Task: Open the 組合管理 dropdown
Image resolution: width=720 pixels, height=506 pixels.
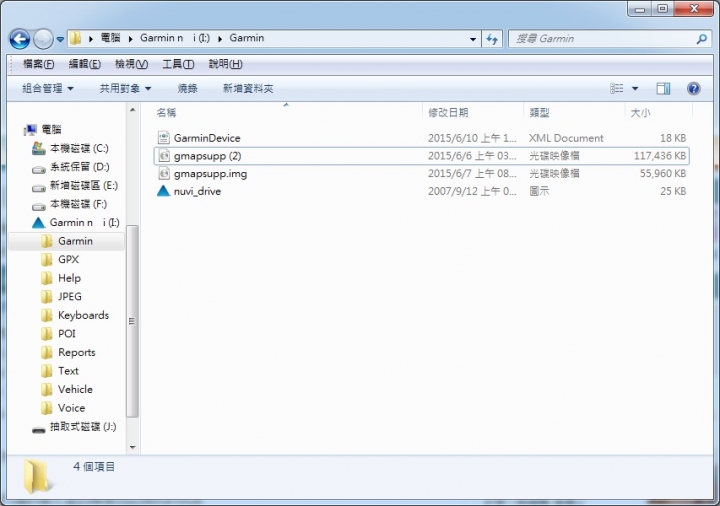Action: coord(48,89)
